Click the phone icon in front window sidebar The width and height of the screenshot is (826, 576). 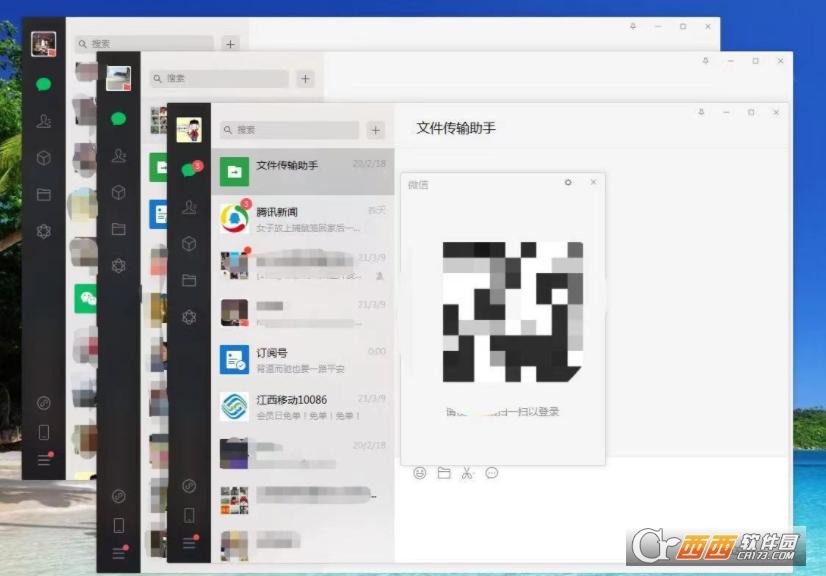189,515
